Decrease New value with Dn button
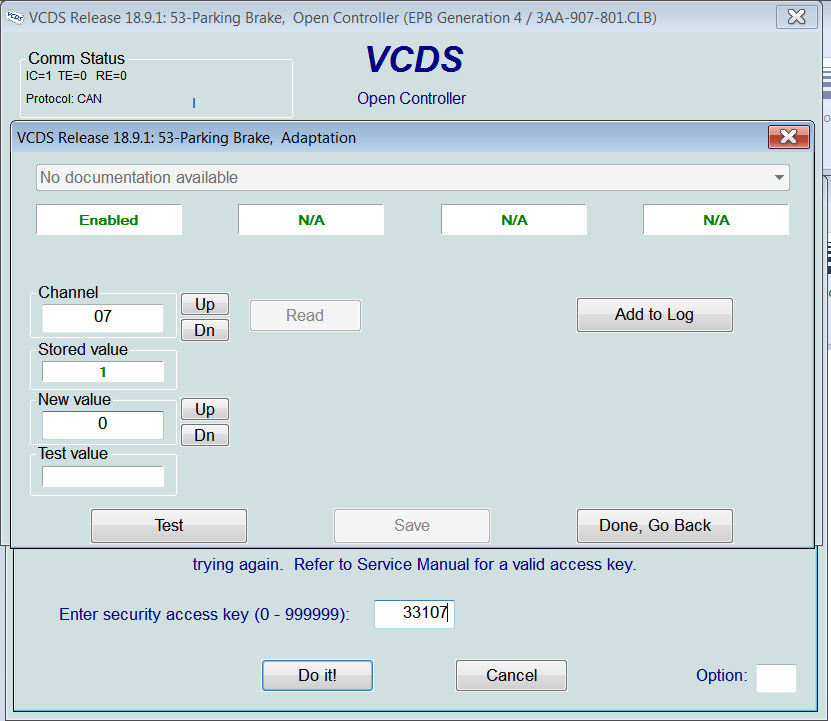Image resolution: width=831 pixels, height=721 pixels. point(205,435)
